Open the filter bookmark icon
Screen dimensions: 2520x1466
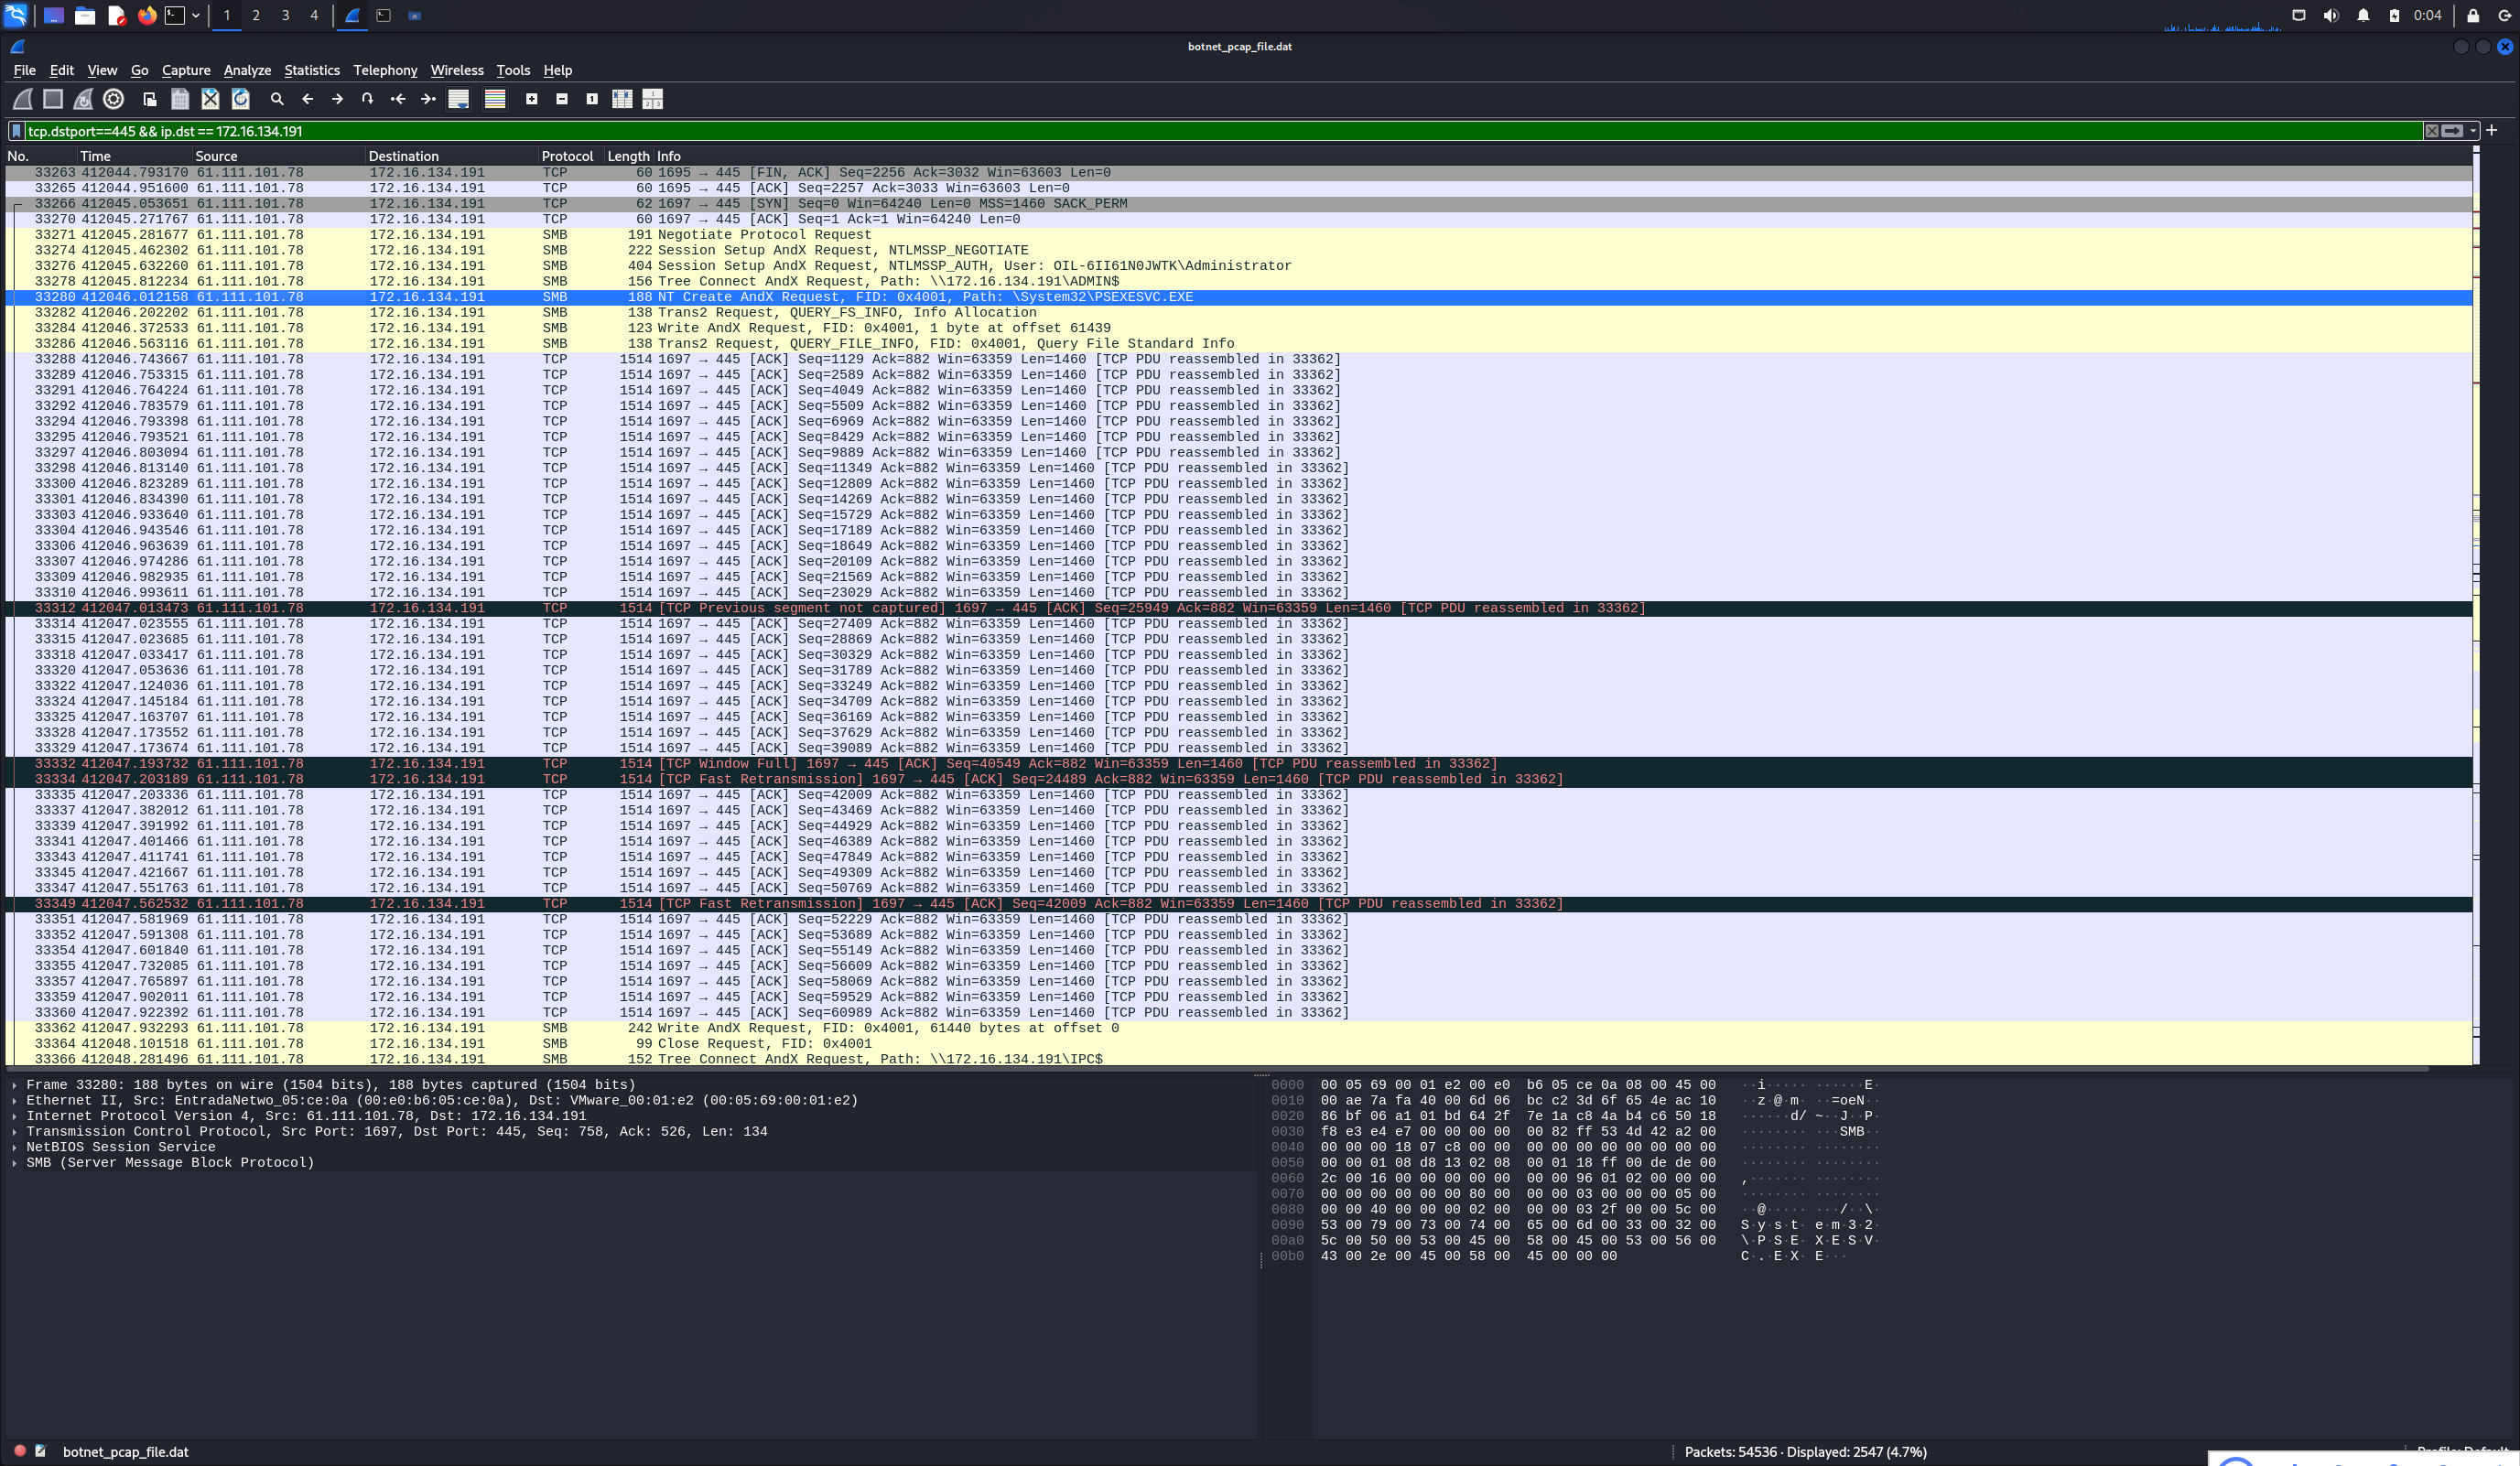coord(16,131)
